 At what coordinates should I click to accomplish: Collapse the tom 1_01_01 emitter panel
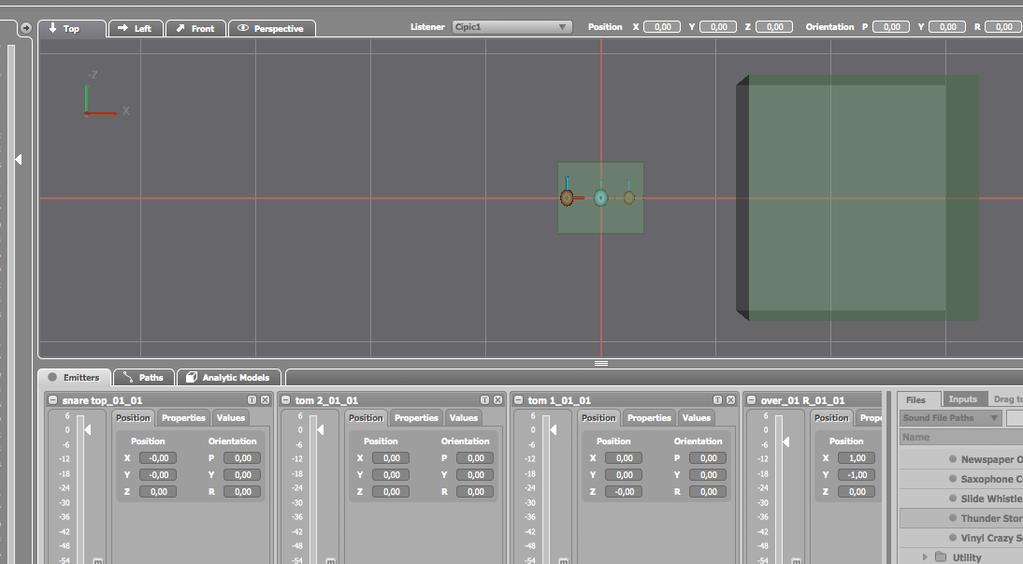[x=519, y=400]
